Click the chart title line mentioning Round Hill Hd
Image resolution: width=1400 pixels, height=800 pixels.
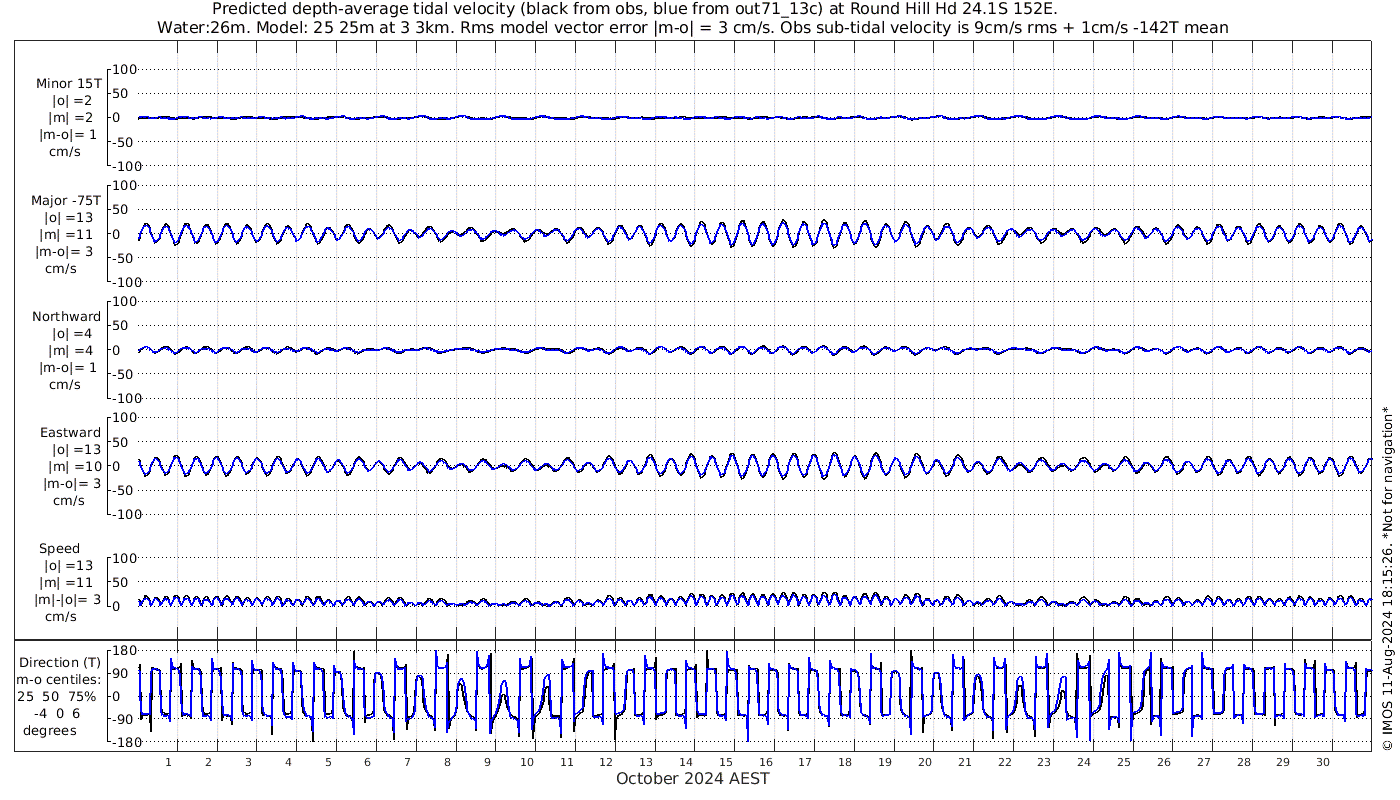(634, 9)
